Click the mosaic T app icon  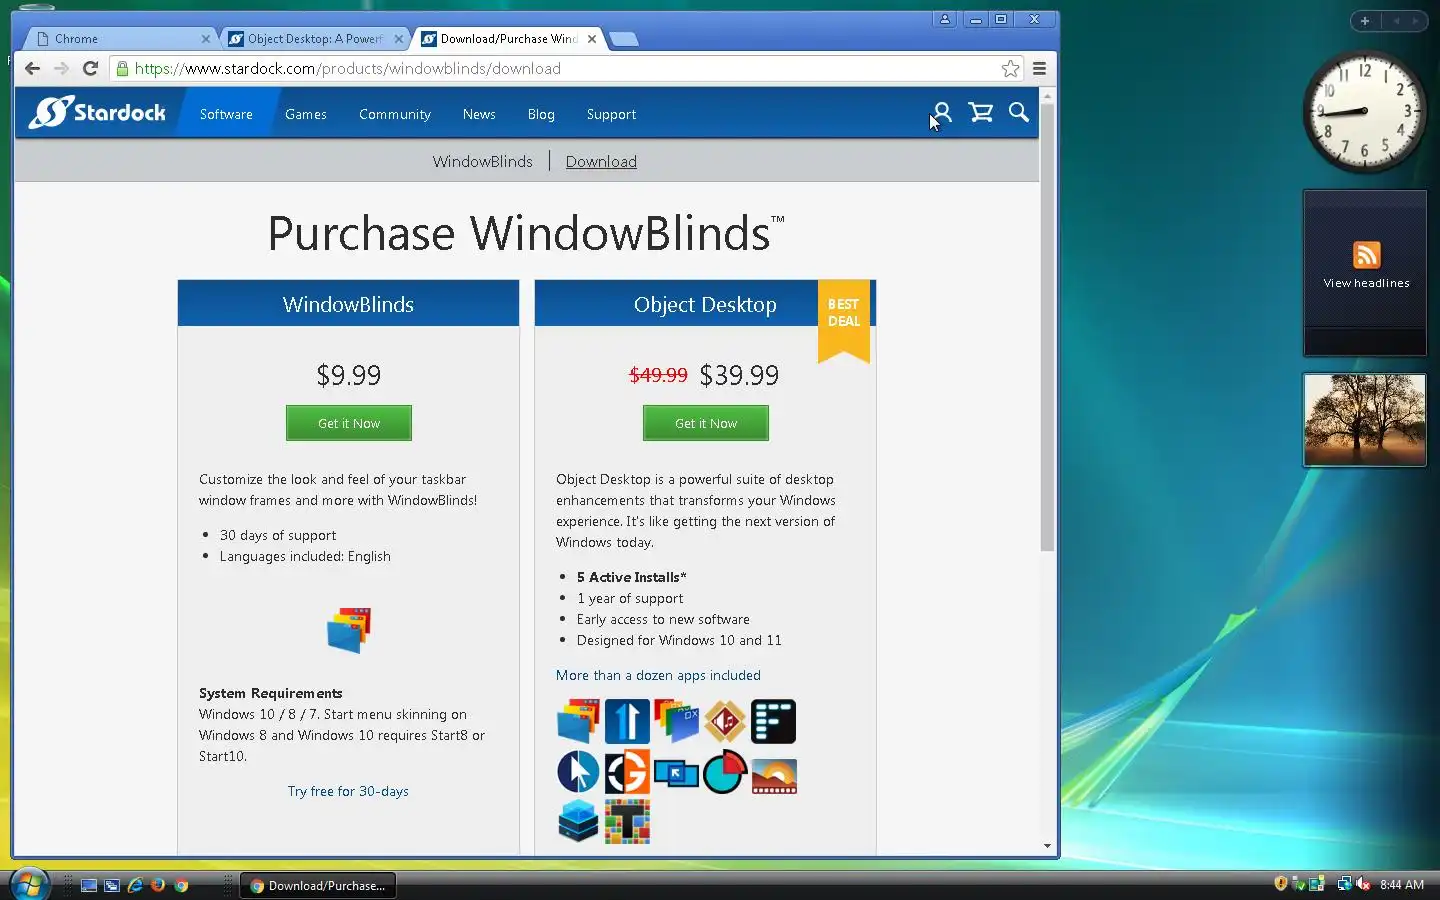tap(627, 821)
